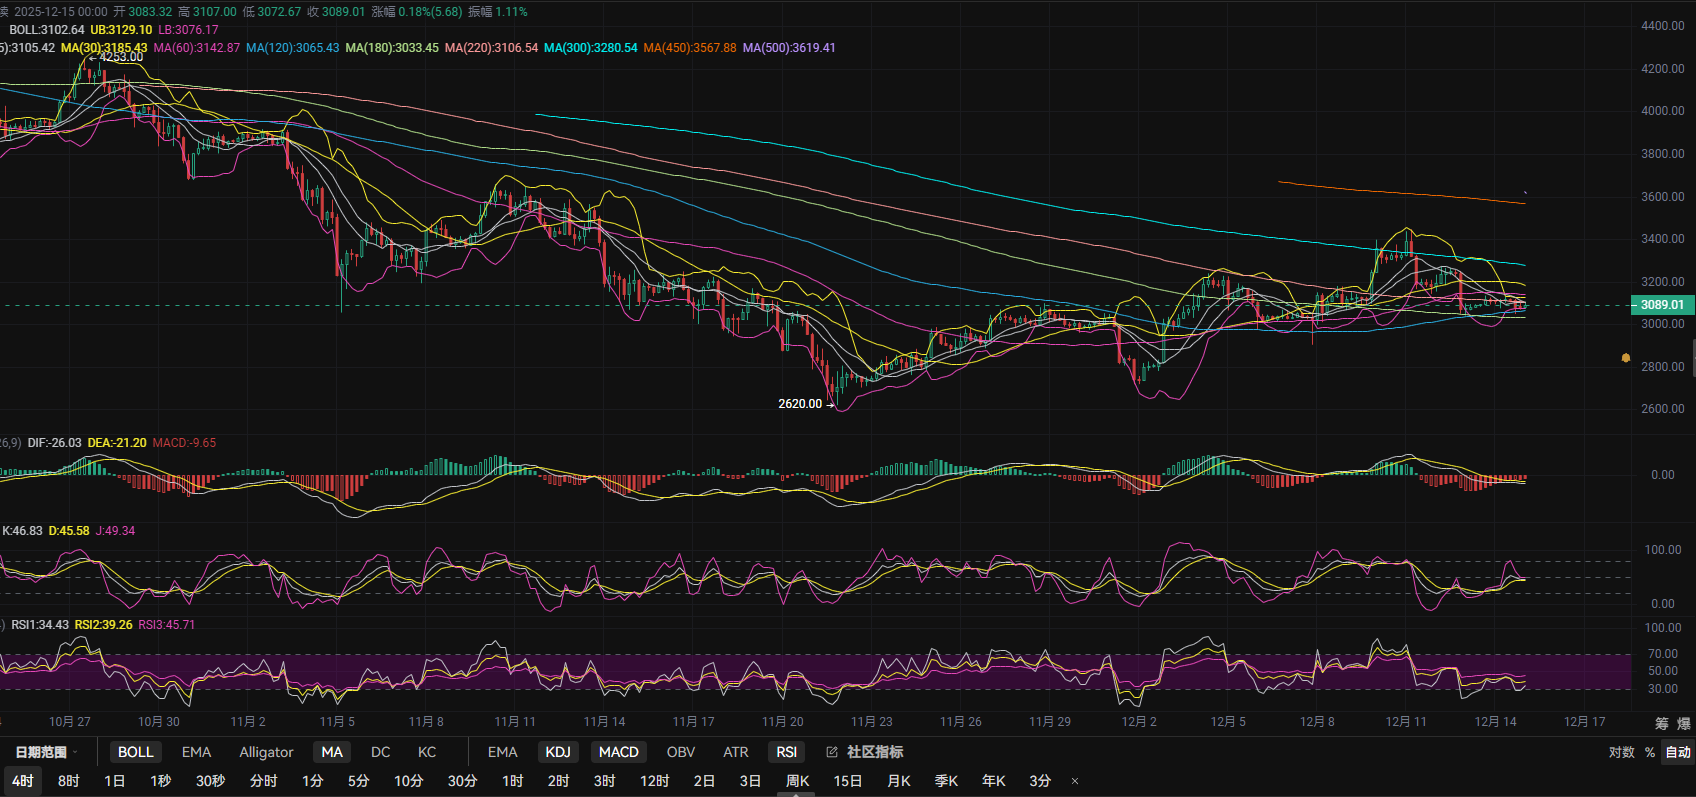This screenshot has width=1696, height=797.
Task: Enable the Alligator overlay indicator
Action: click(x=266, y=752)
